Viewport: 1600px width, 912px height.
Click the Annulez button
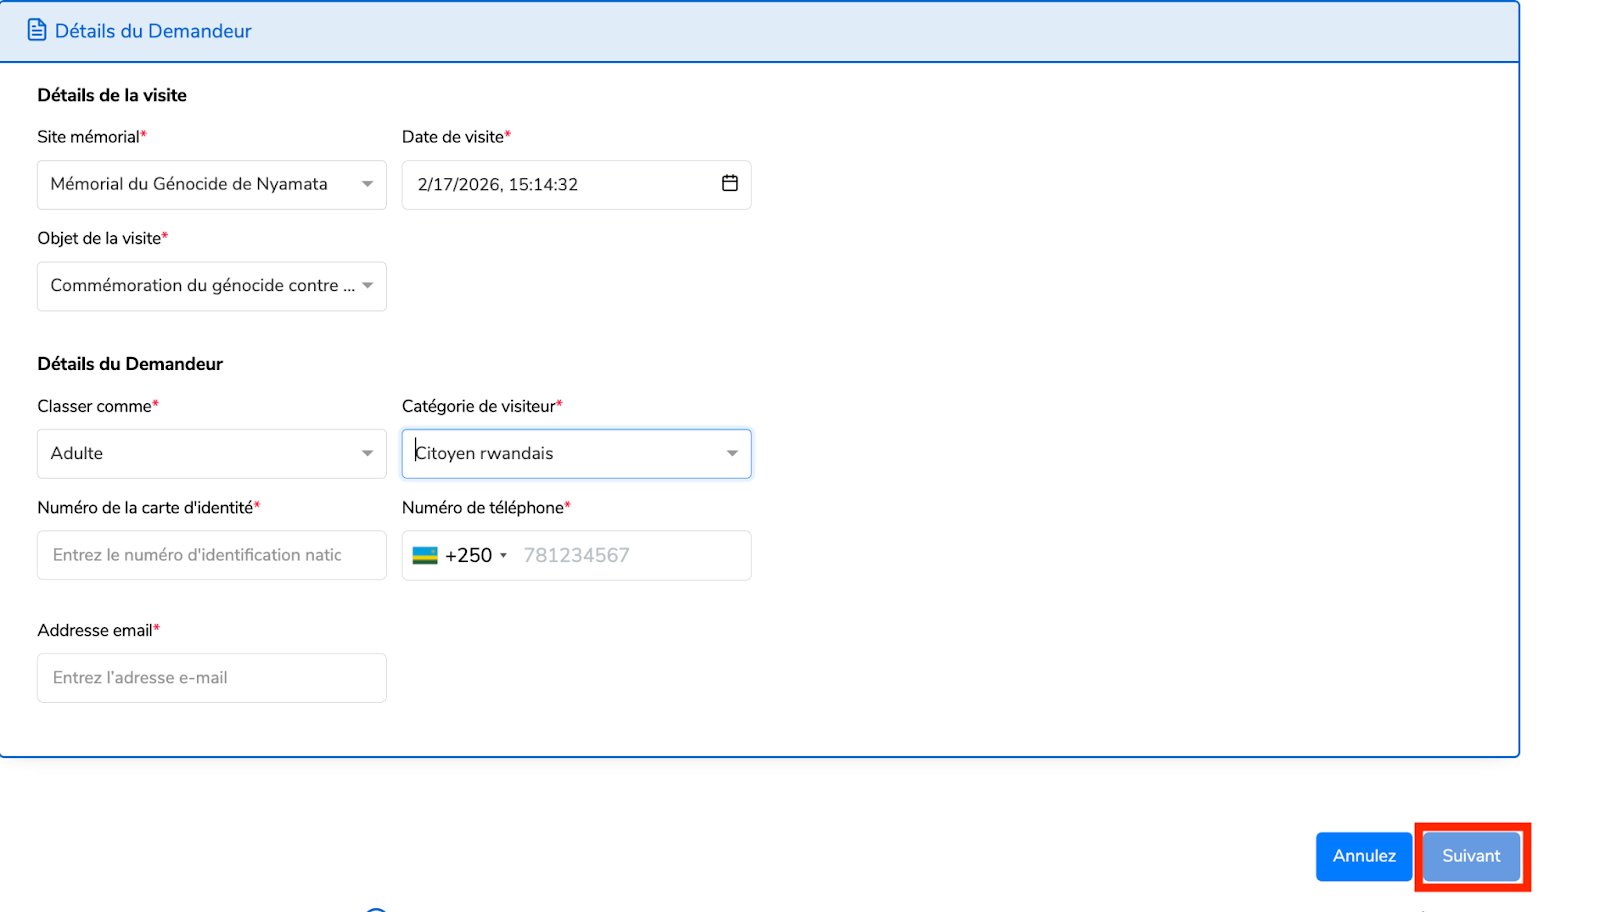(x=1364, y=856)
